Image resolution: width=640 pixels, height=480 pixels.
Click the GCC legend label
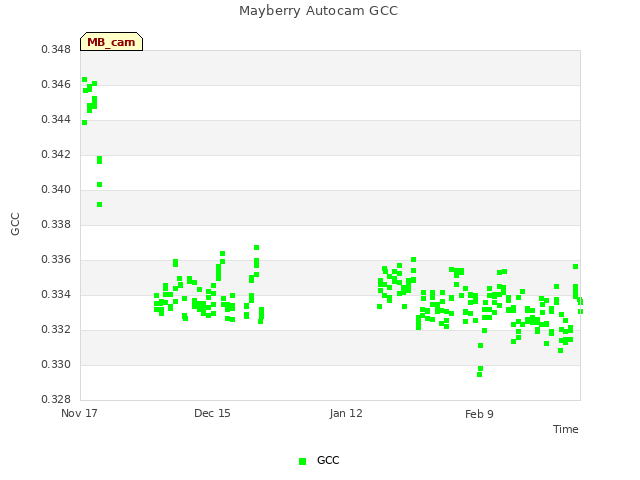pos(328,460)
